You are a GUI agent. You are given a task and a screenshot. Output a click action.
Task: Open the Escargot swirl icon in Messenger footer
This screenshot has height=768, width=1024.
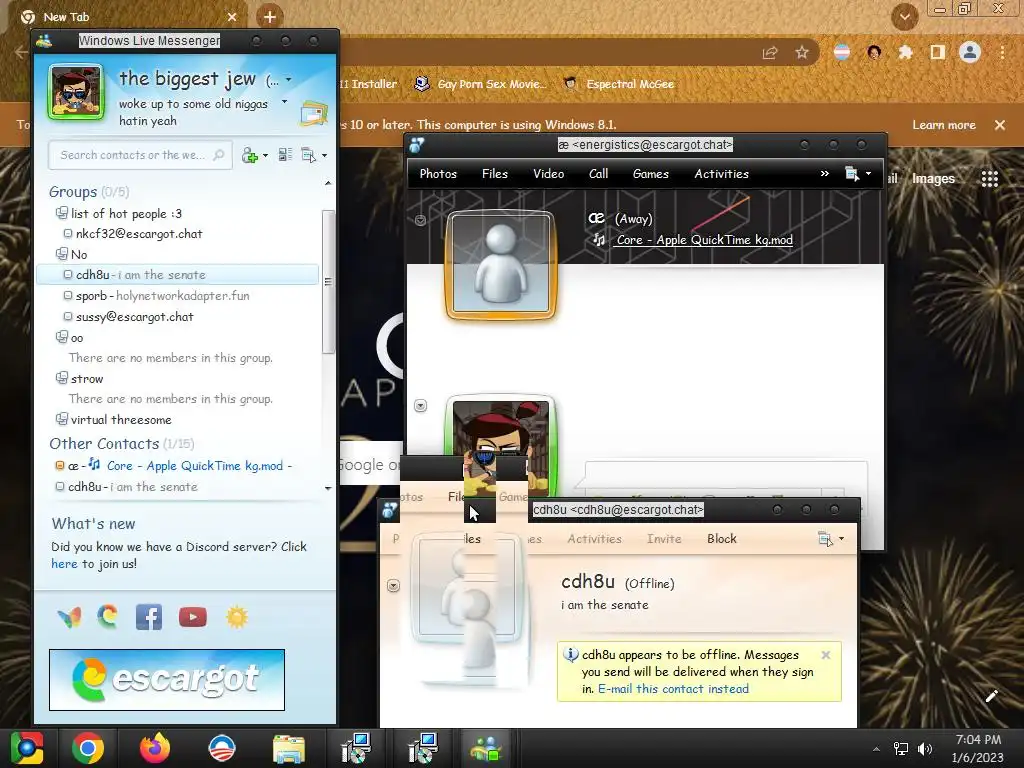[x=108, y=616]
